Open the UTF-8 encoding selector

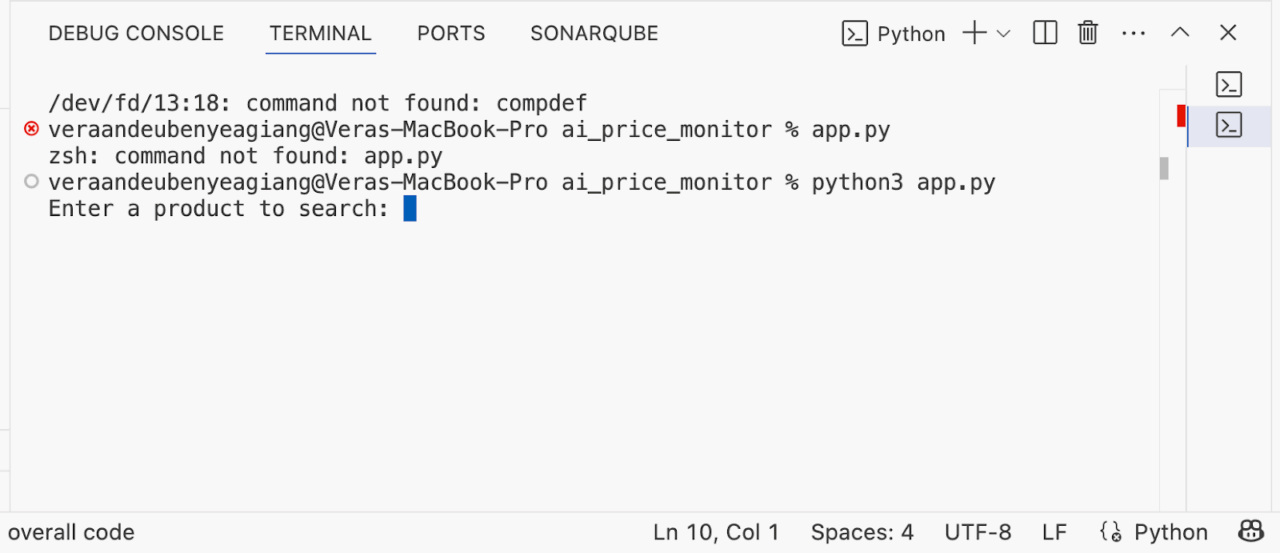tap(977, 532)
